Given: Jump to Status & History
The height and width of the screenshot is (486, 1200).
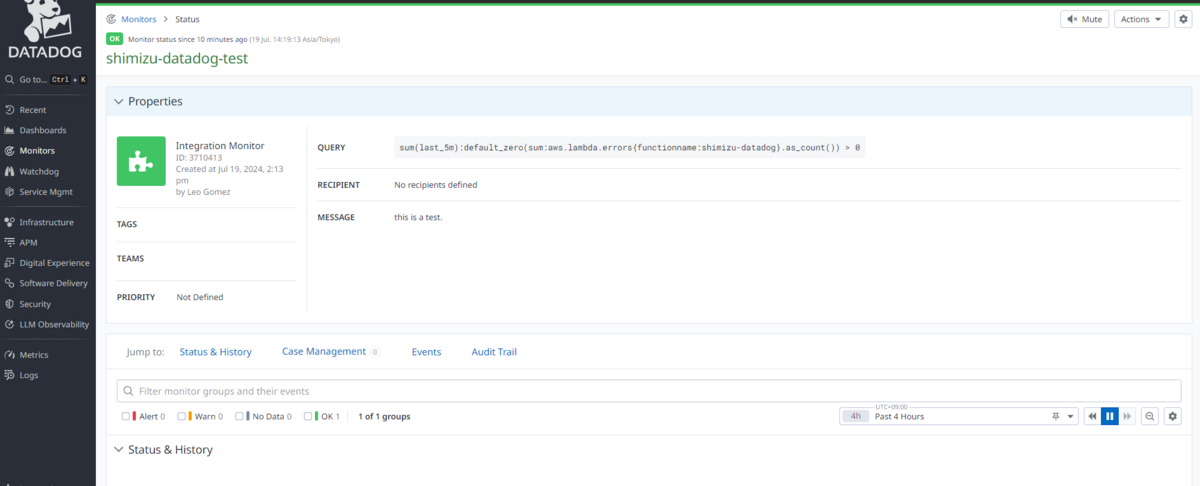Looking at the screenshot, I should click(x=215, y=352).
